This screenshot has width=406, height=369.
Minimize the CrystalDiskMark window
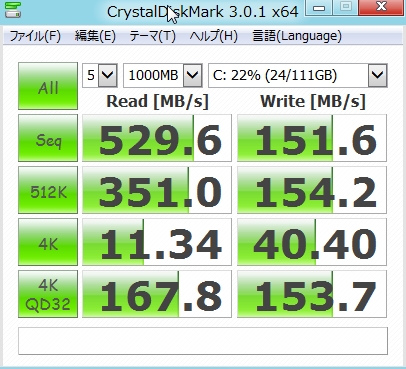click(319, 7)
